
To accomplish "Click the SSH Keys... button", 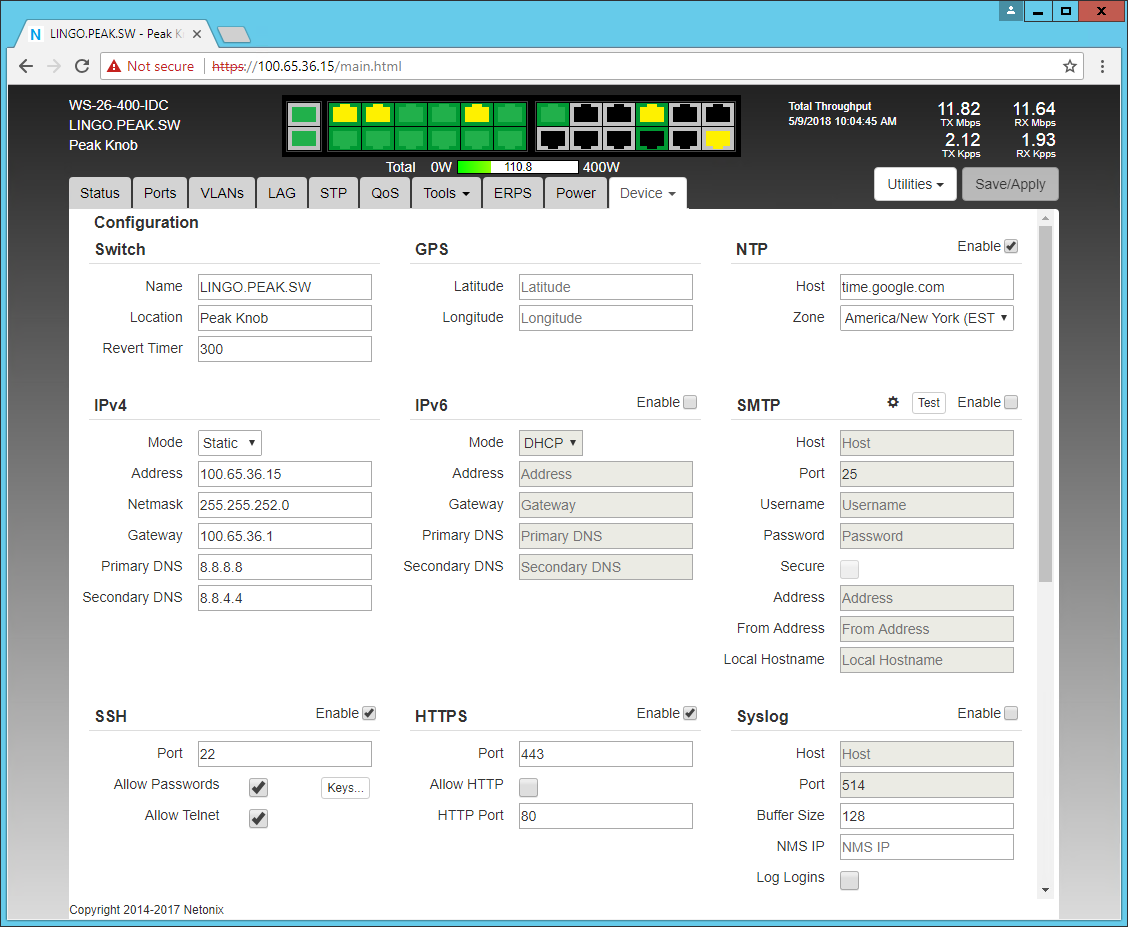I will point(345,788).
